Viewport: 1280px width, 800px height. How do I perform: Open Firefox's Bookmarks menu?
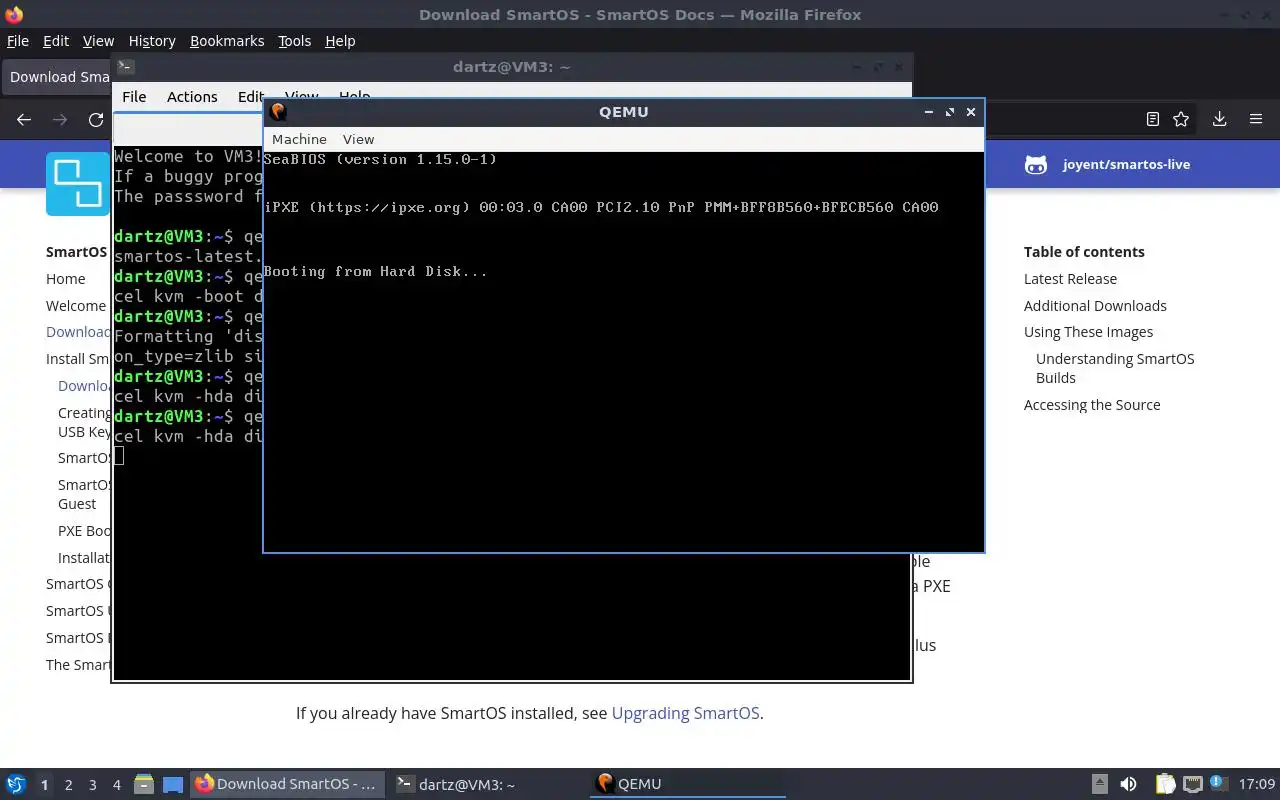227,41
